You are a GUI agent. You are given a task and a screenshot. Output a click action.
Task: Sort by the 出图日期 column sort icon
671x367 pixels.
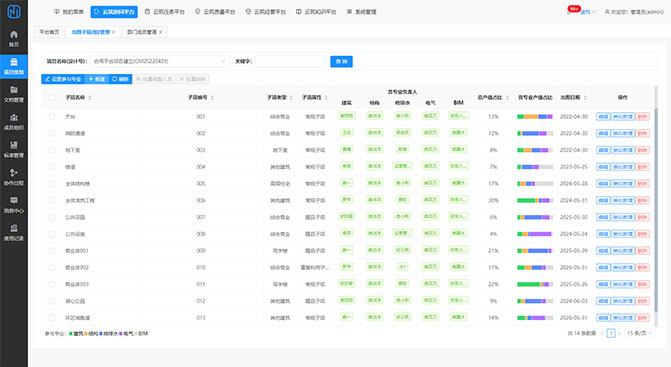(585, 98)
